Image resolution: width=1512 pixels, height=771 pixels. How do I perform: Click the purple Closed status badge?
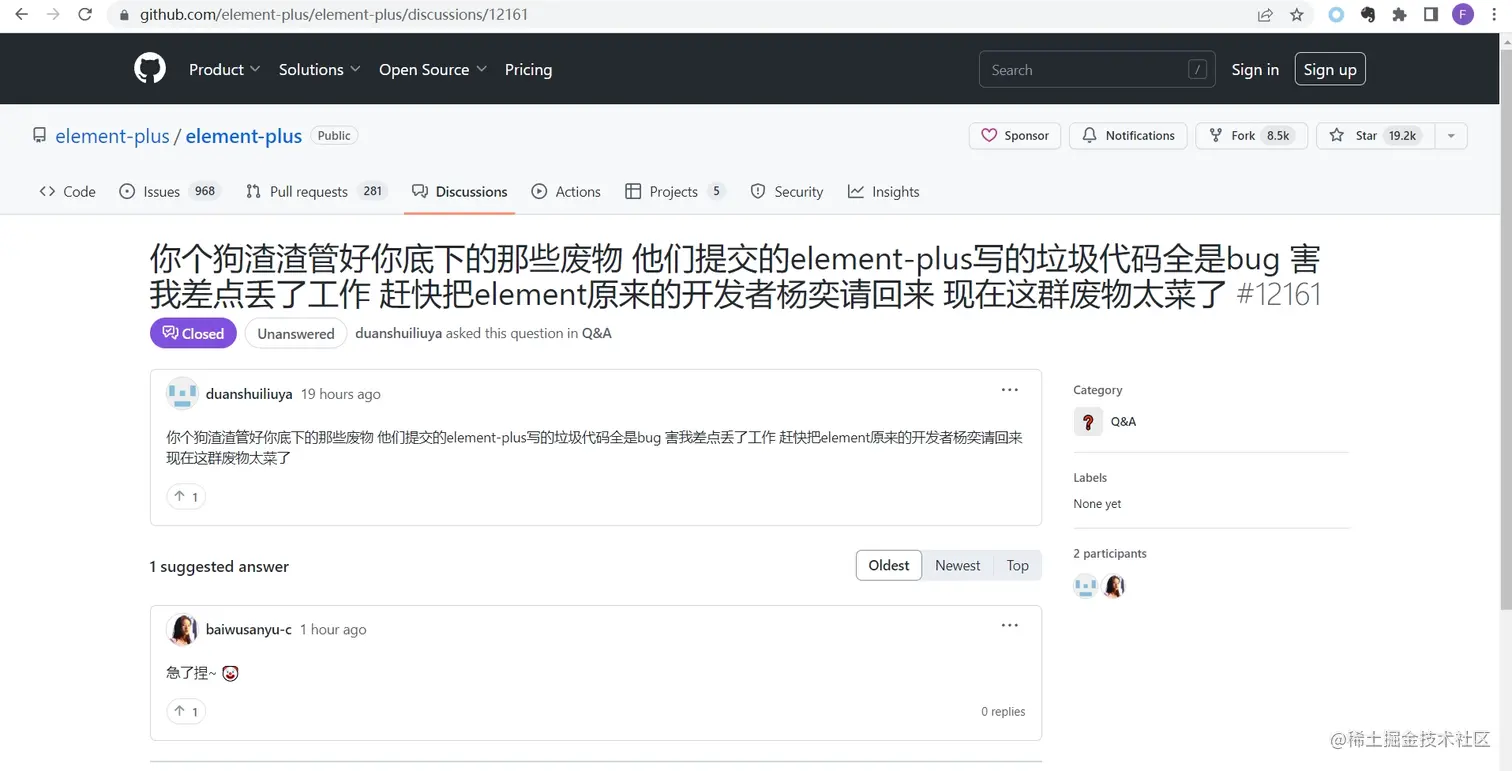click(193, 334)
